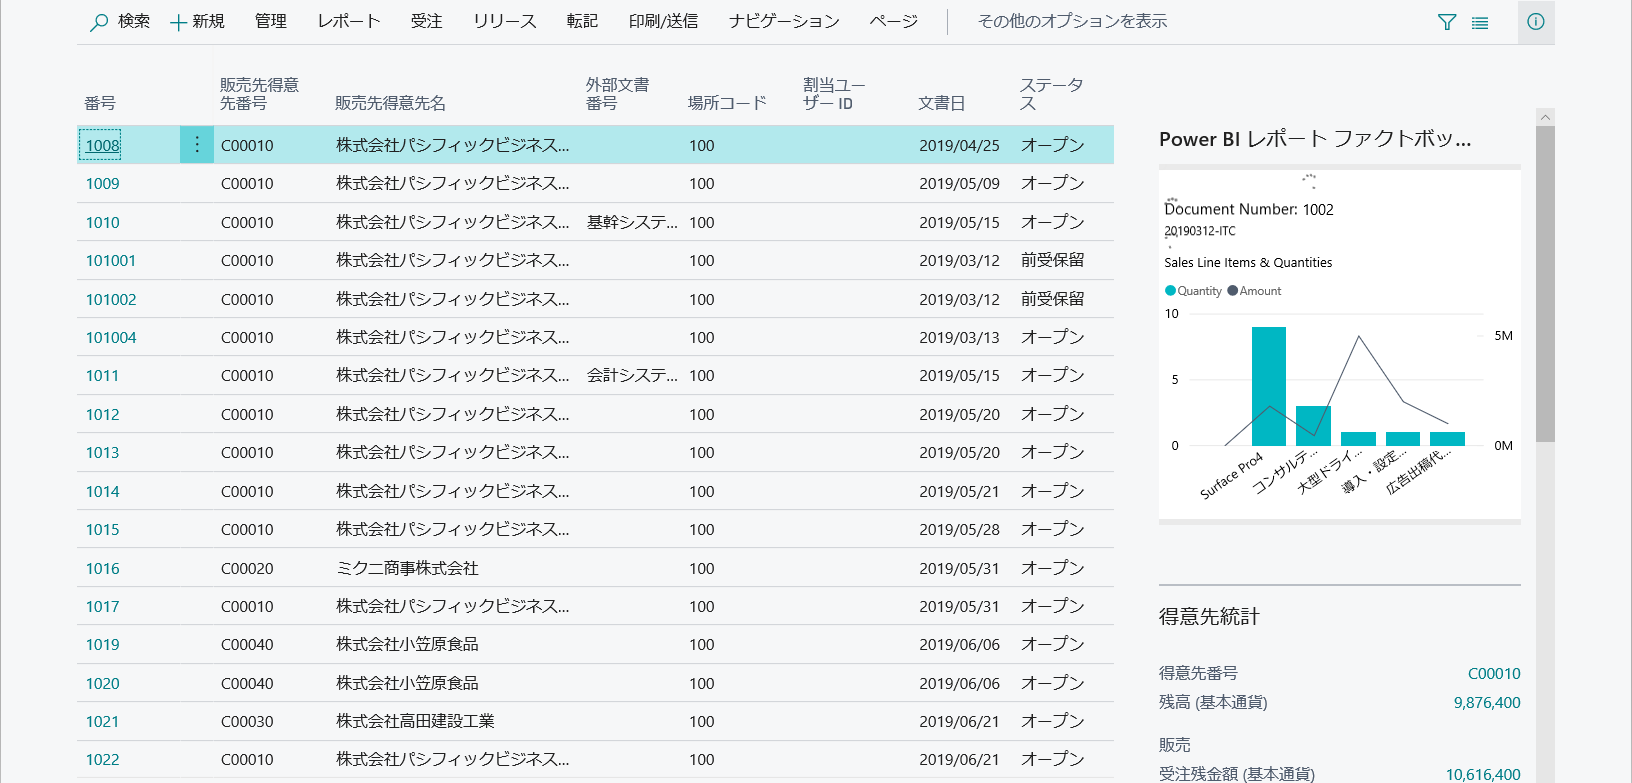Screen dimensions: 1632x783
Task: Open row actions menu for order 1008
Action: [x=197, y=145]
